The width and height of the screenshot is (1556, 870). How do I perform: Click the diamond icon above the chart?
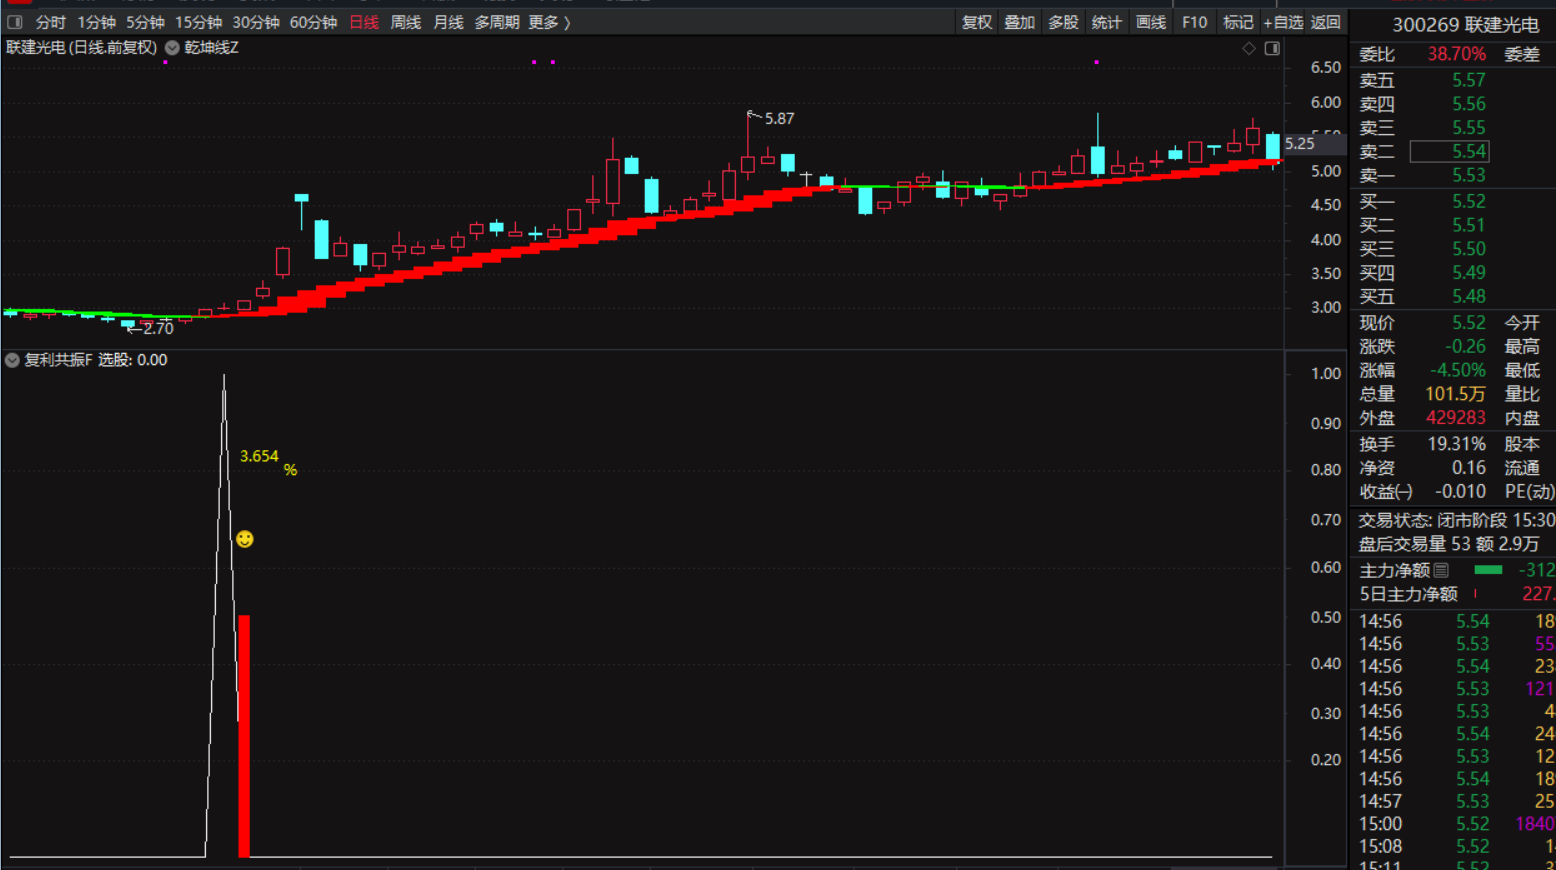point(1249,48)
